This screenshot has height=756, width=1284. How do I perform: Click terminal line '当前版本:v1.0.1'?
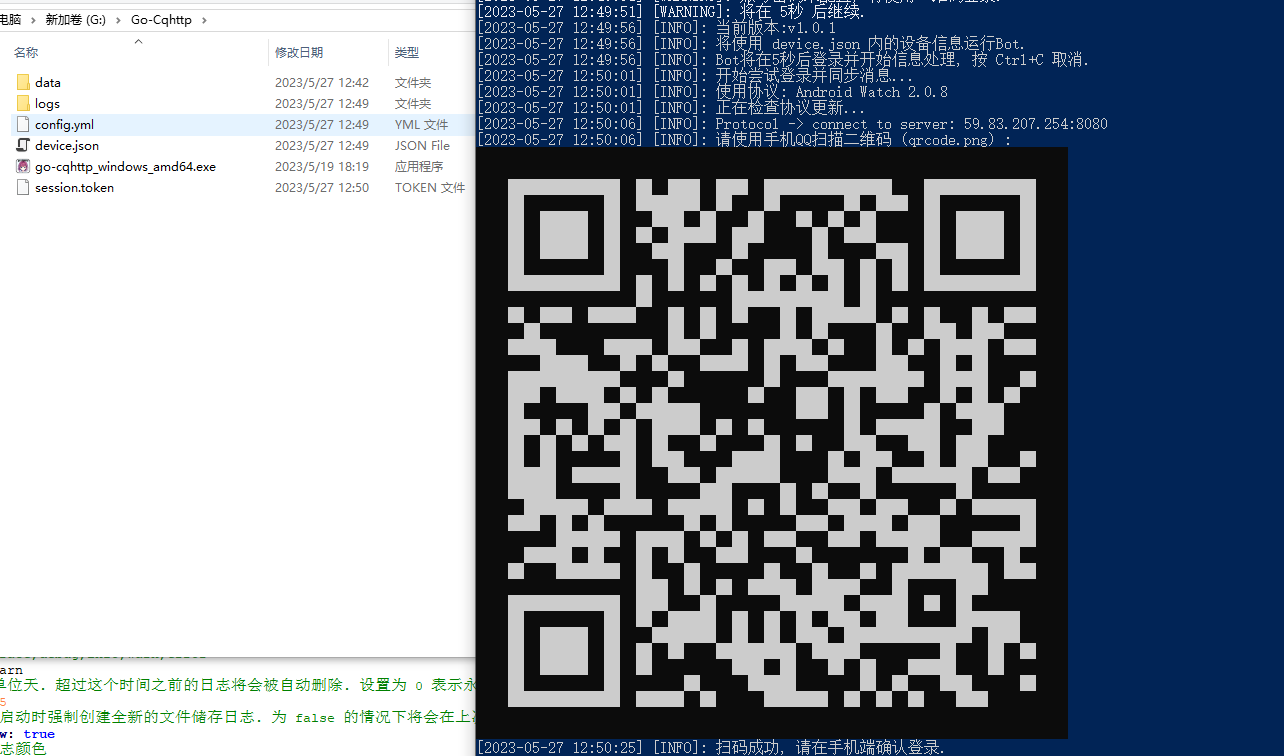[x=657, y=28]
